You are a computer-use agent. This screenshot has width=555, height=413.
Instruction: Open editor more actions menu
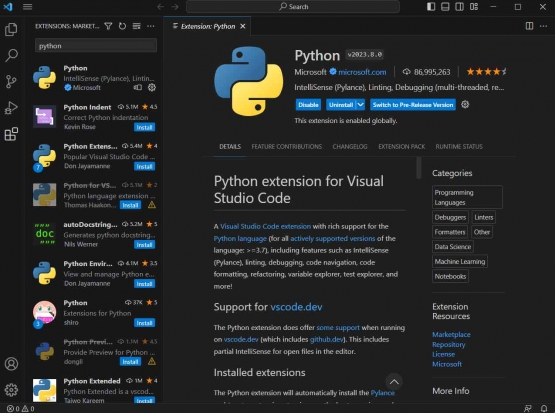coord(543,26)
